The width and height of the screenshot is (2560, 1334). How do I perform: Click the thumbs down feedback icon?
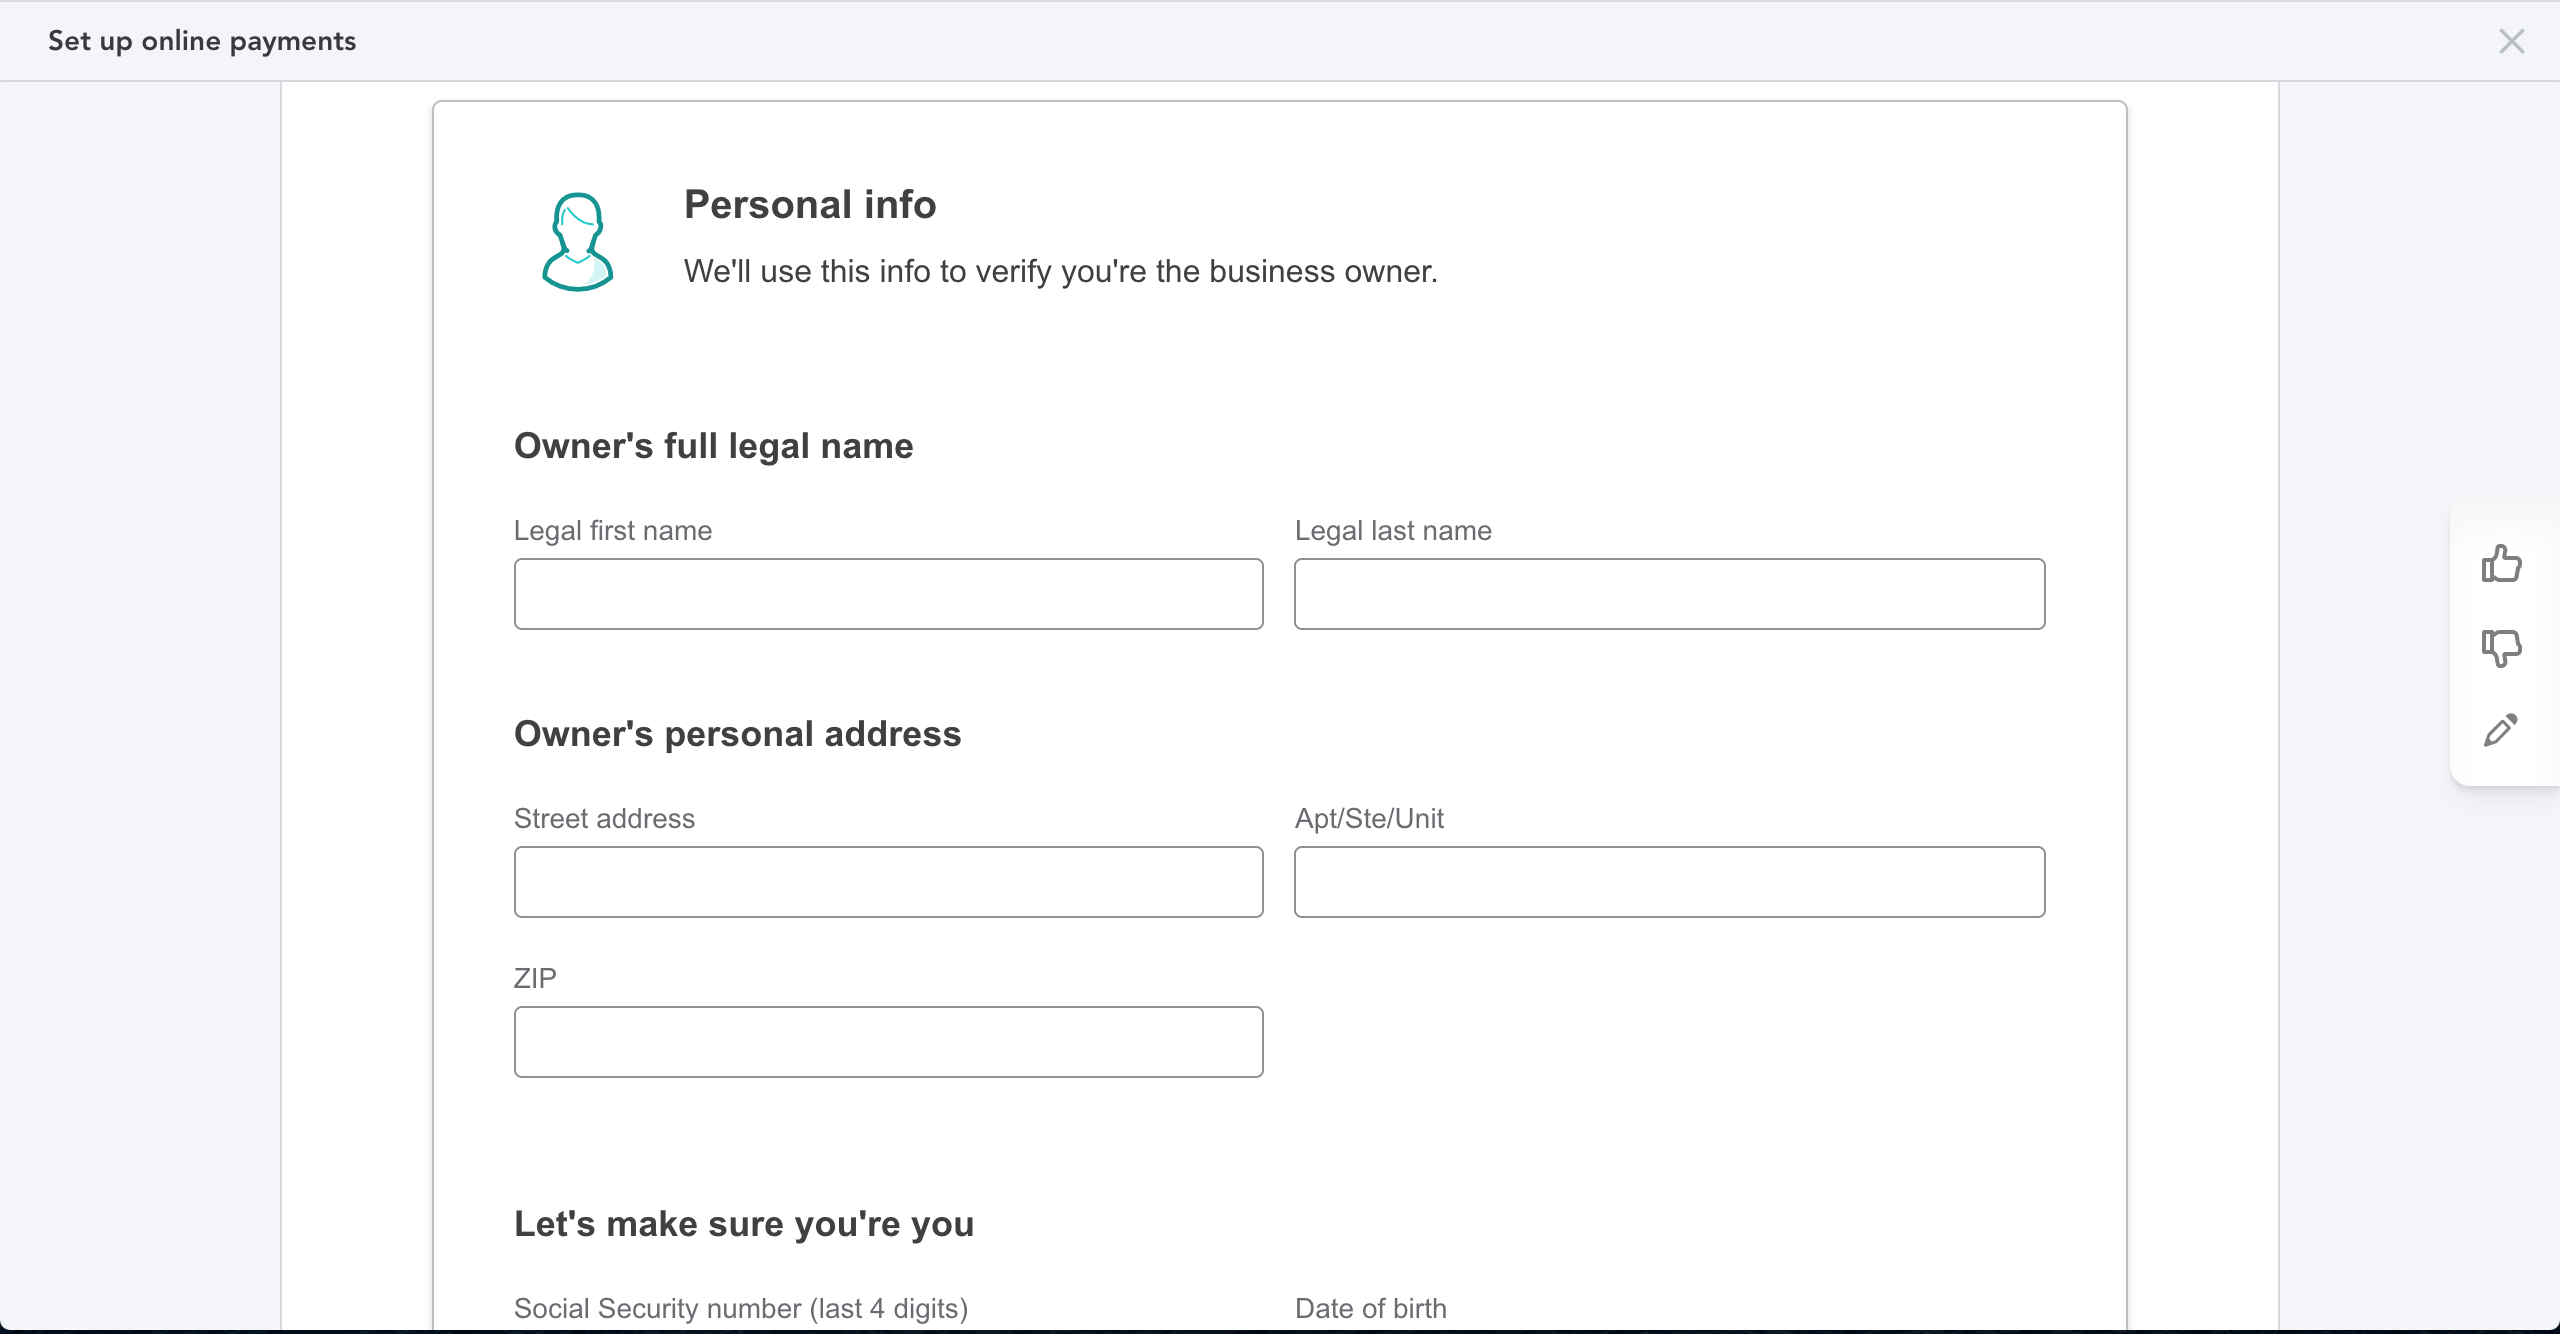pyautogui.click(x=2501, y=648)
